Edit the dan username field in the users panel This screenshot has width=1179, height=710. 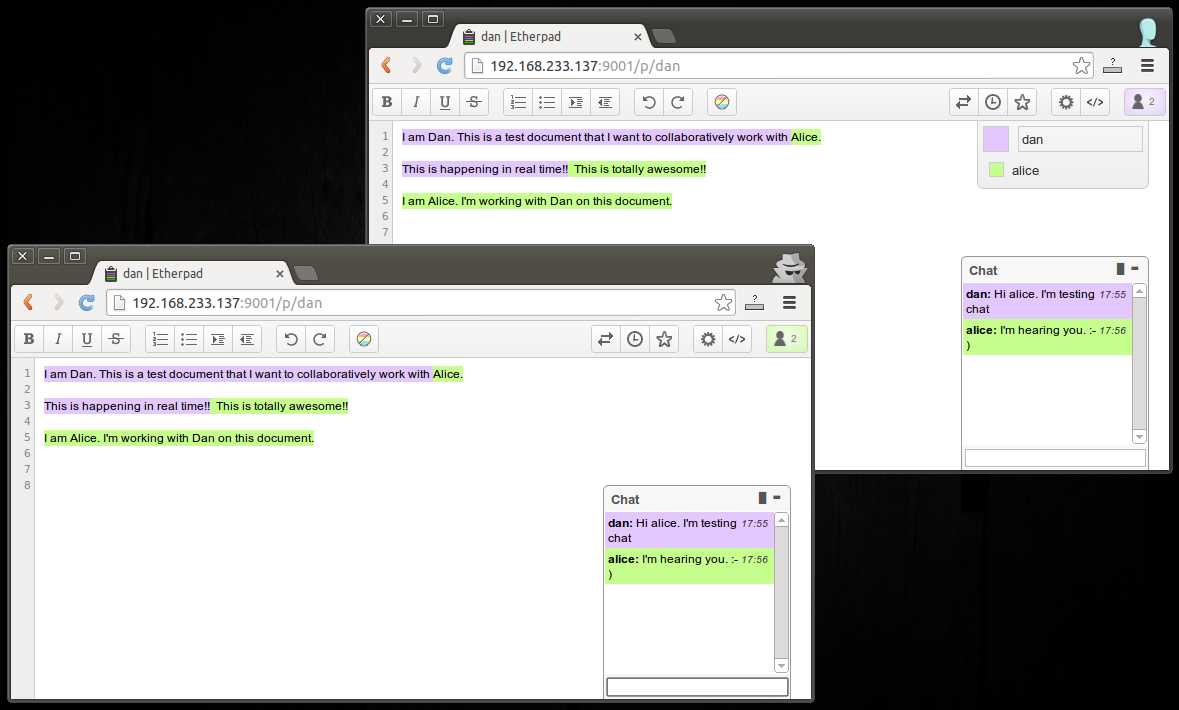[1080, 139]
